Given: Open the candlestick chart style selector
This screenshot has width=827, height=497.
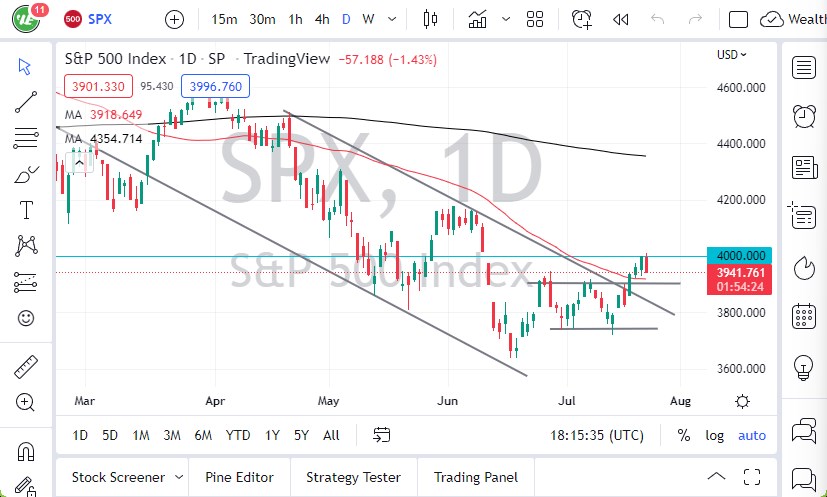Looking at the screenshot, I should point(431,19).
